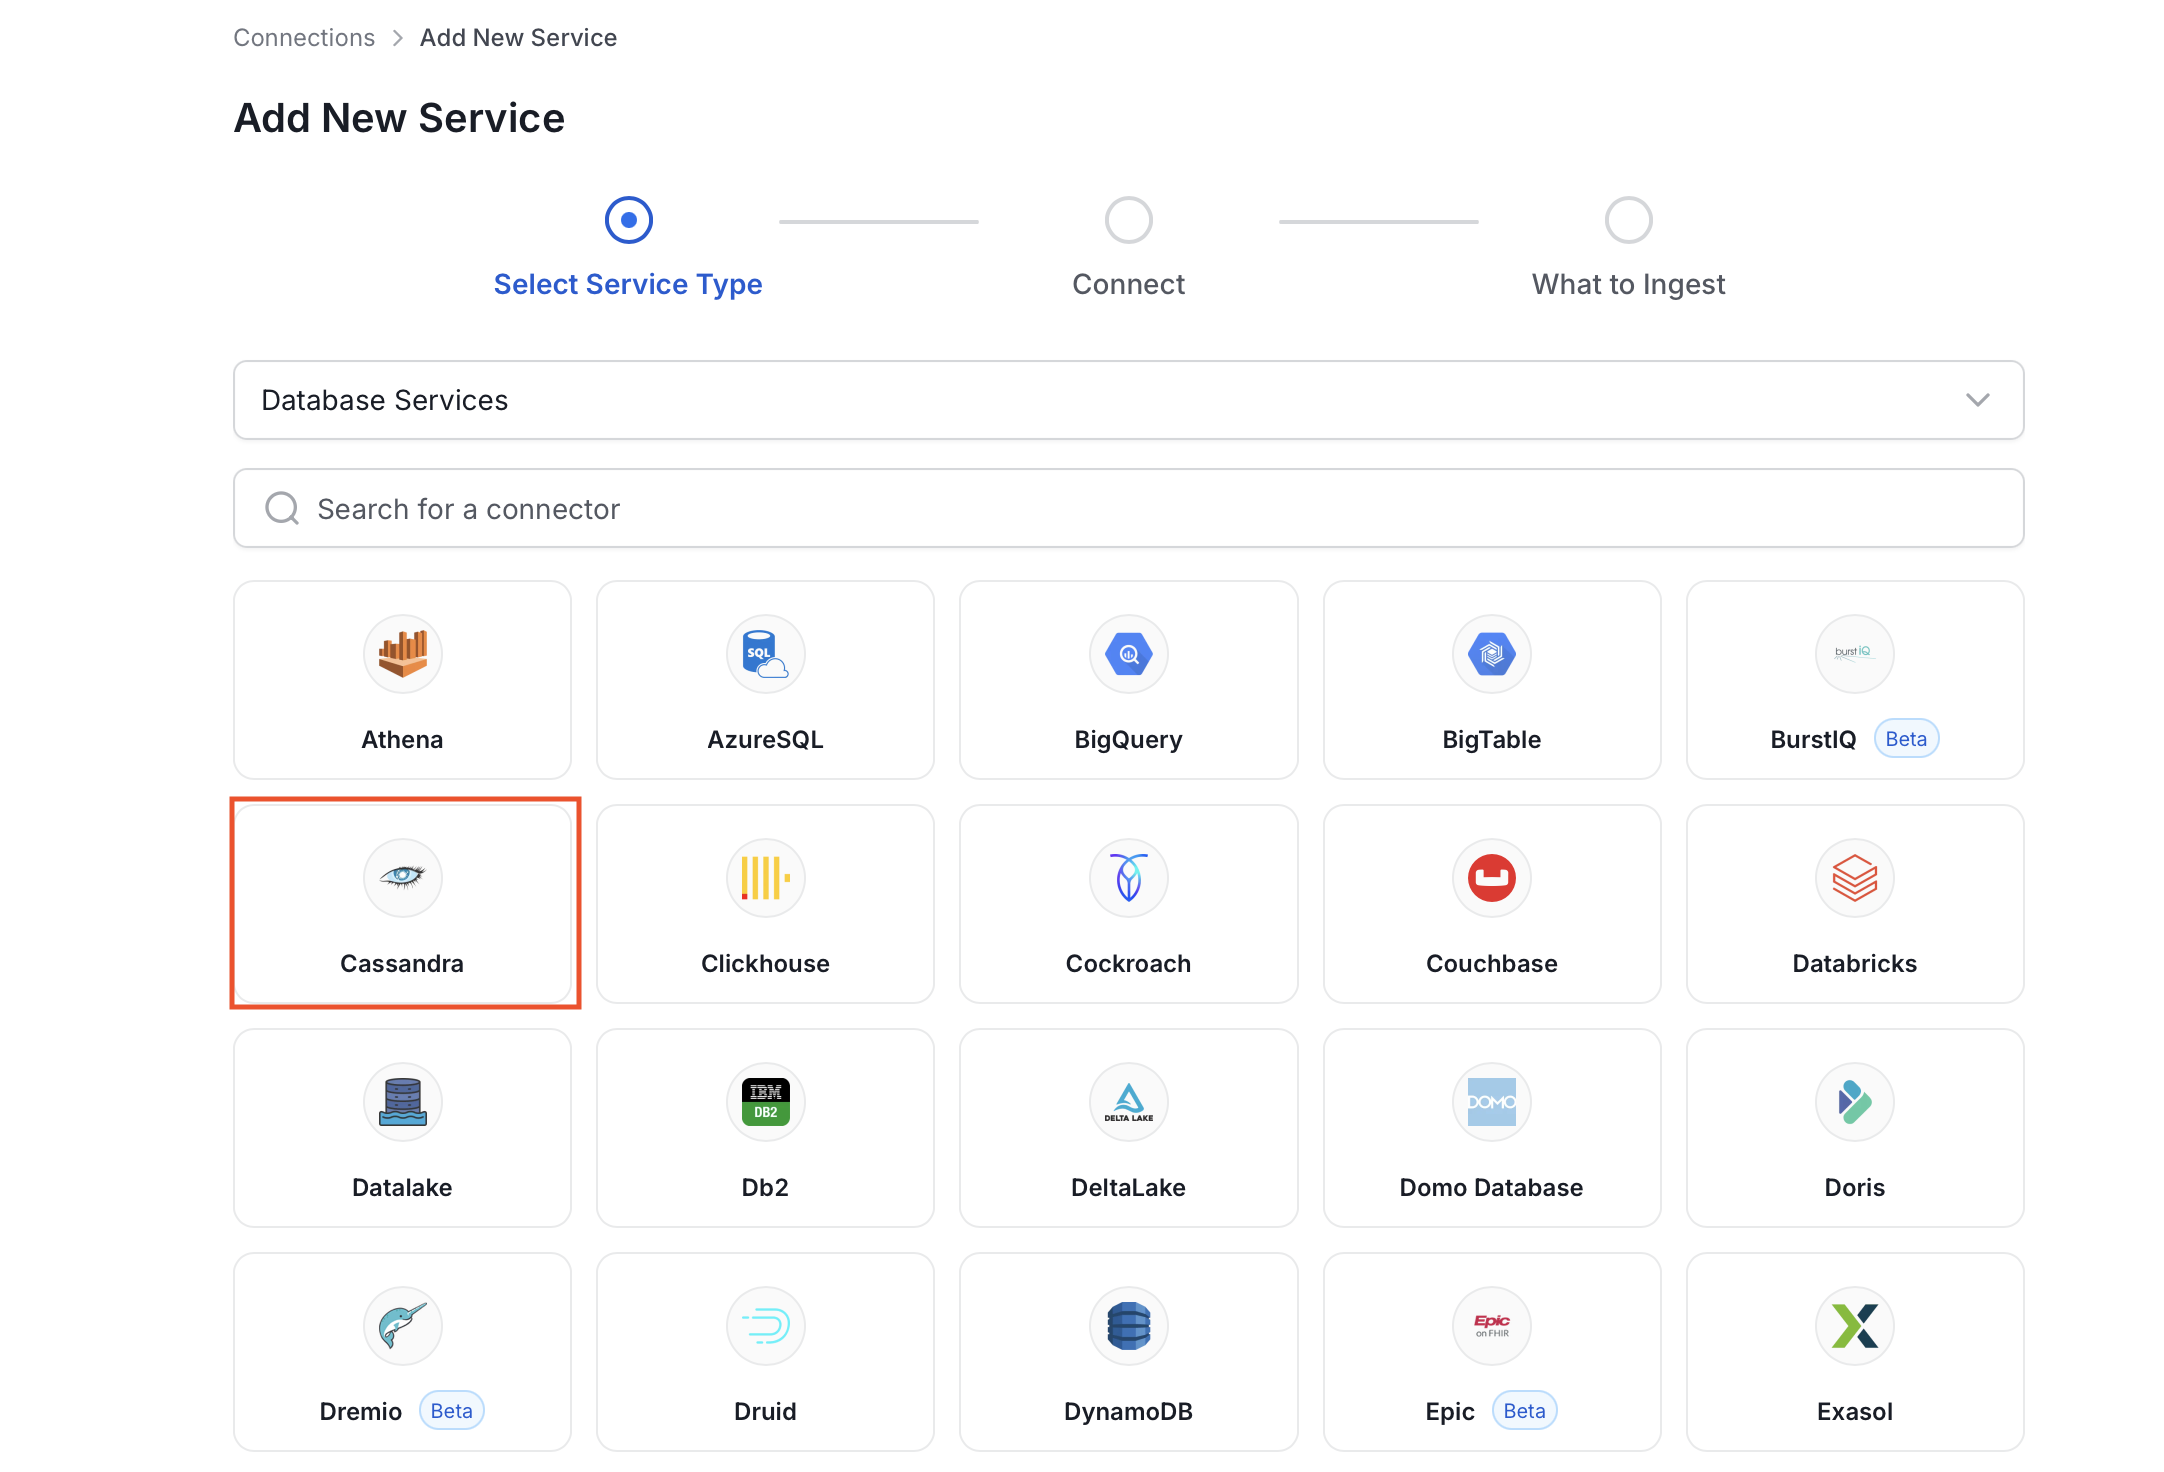Click the Dremio card name text
2164x1472 pixels.
pyautogui.click(x=361, y=1411)
